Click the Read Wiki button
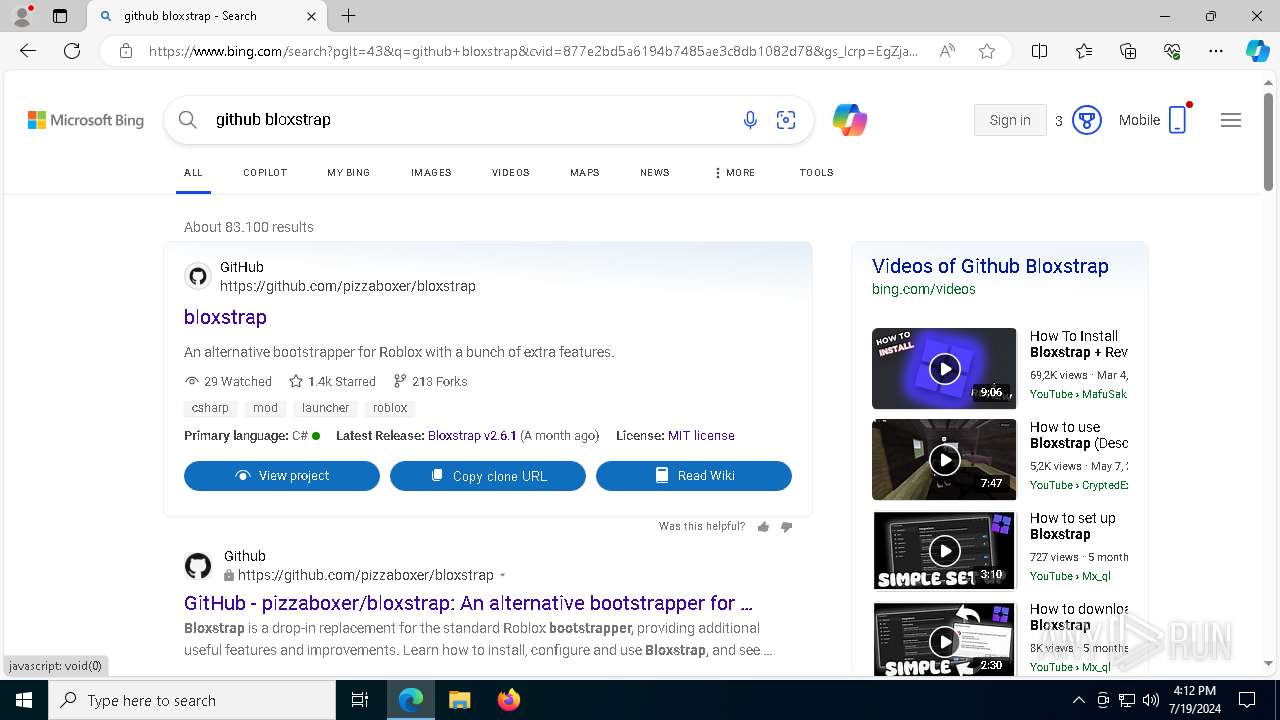 694,476
